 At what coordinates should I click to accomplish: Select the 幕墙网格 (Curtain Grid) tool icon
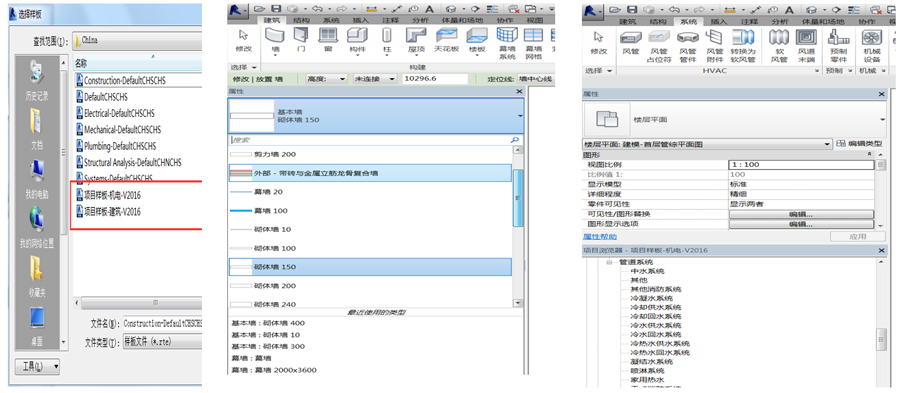534,36
